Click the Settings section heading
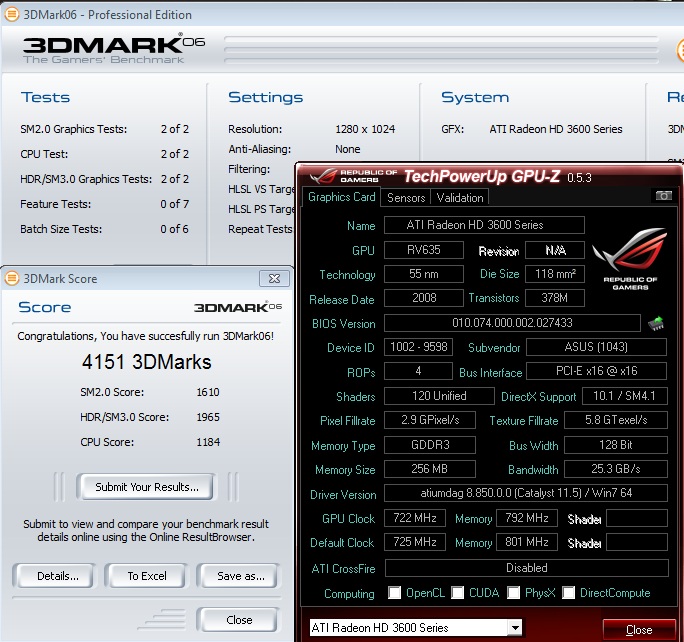 point(265,97)
